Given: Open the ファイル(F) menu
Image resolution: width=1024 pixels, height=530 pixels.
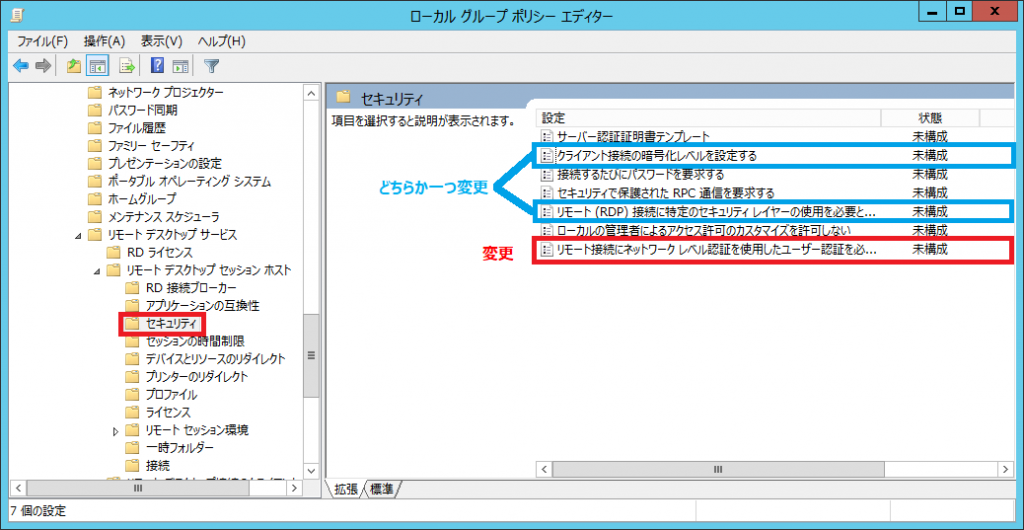Looking at the screenshot, I should (42, 41).
